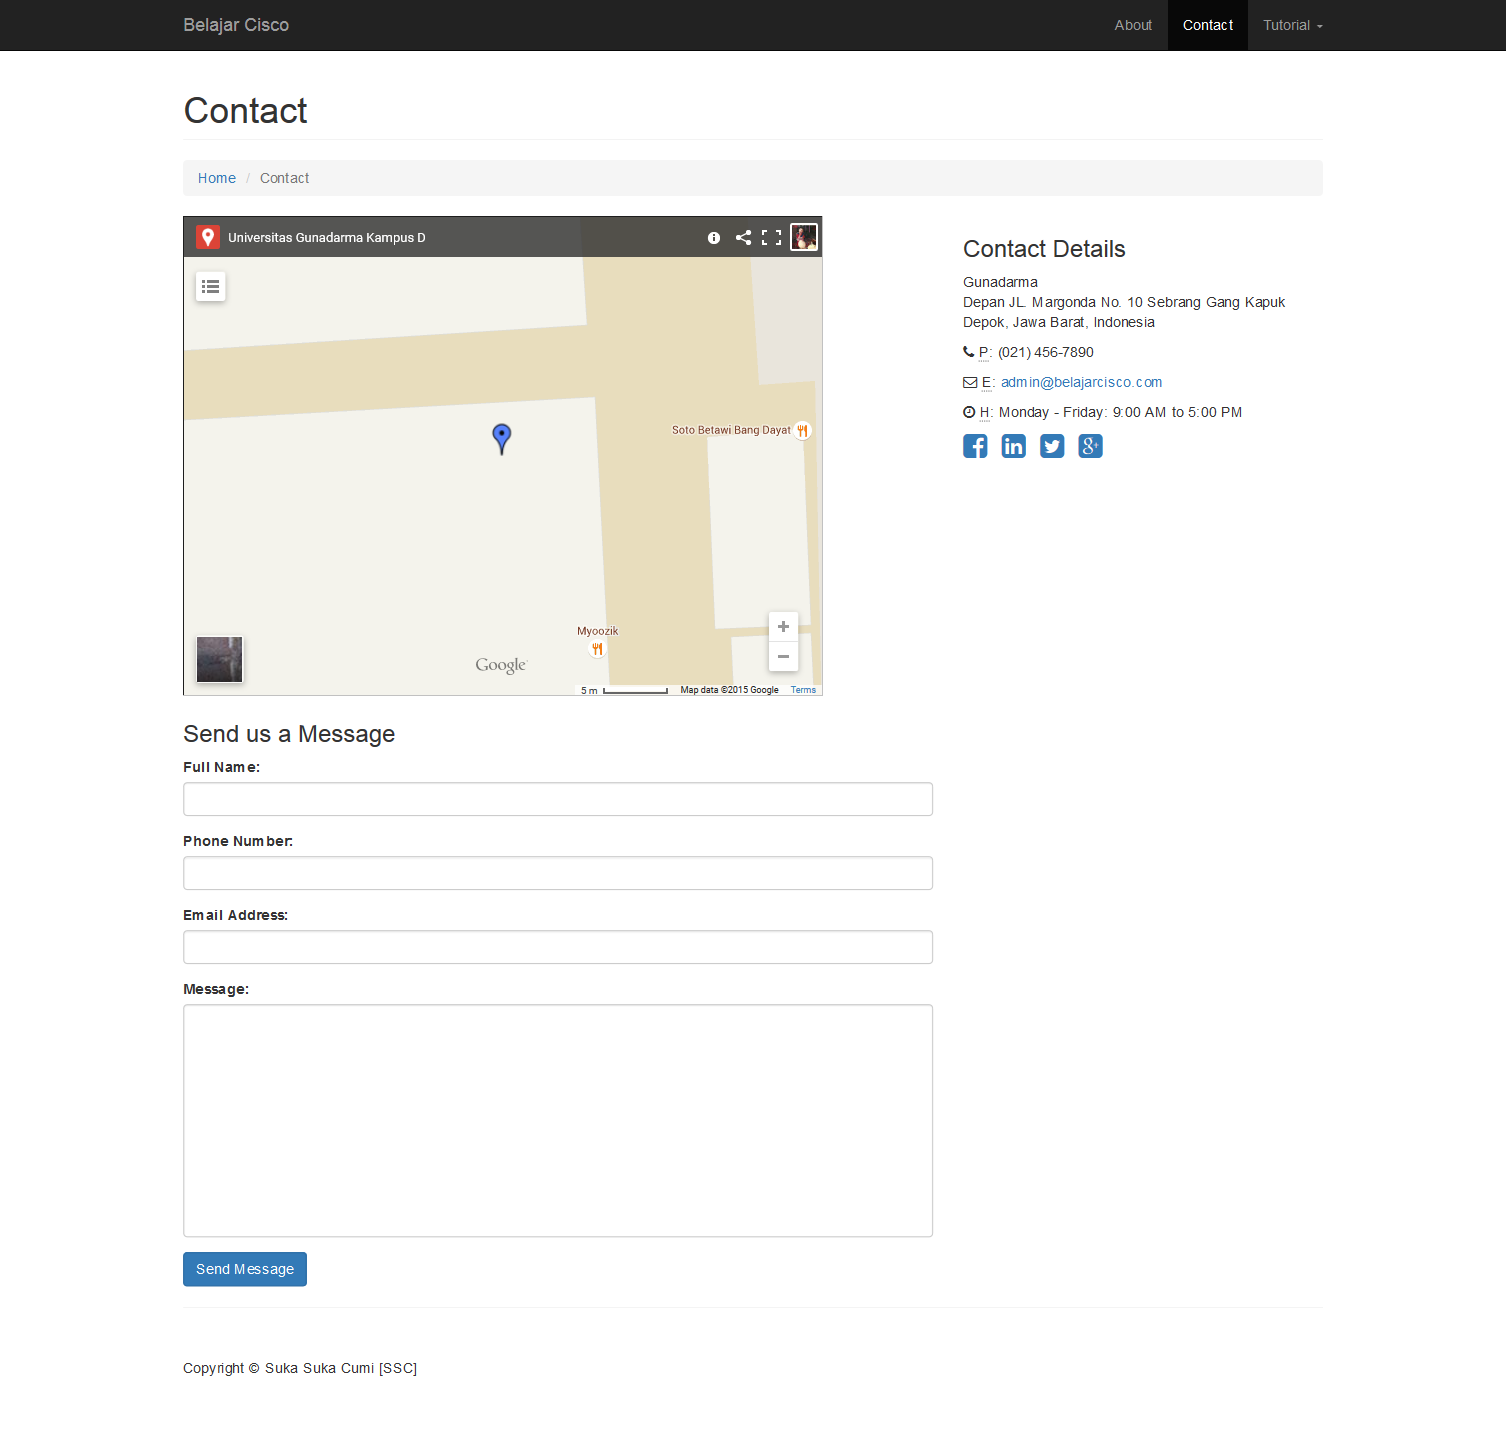Viewport: 1506px width, 1438px height.
Task: Click the envelope icon beside email
Action: pyautogui.click(x=970, y=382)
